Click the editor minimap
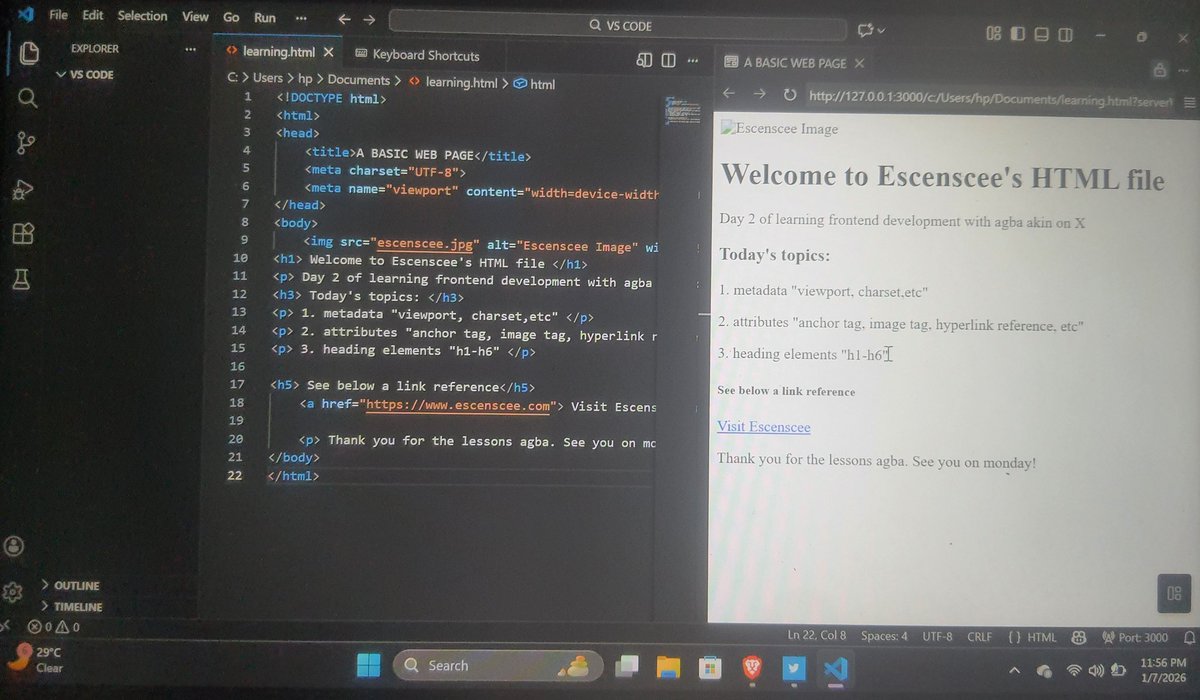This screenshot has width=1200, height=700. coord(683,112)
